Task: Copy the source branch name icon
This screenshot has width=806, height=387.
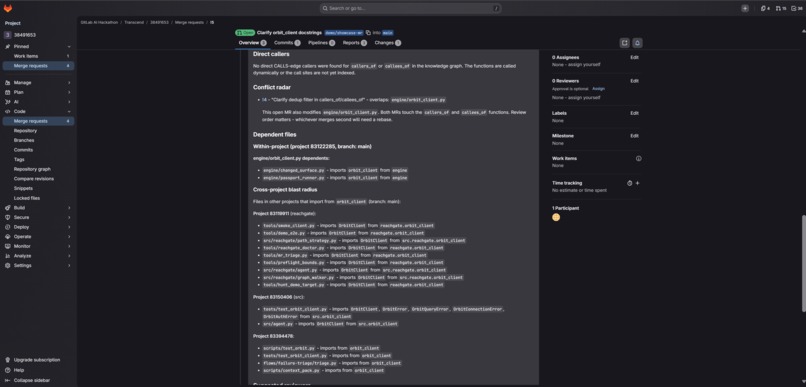Action: pyautogui.click(x=369, y=32)
